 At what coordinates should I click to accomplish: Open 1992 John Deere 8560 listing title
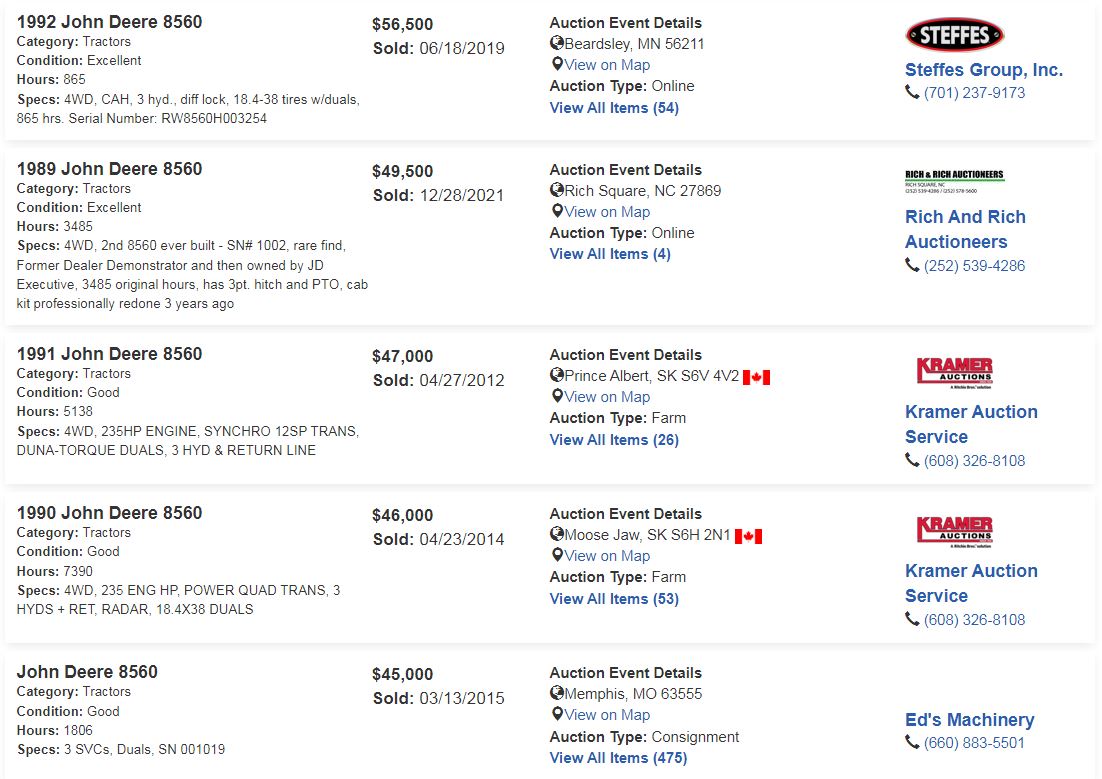110,22
